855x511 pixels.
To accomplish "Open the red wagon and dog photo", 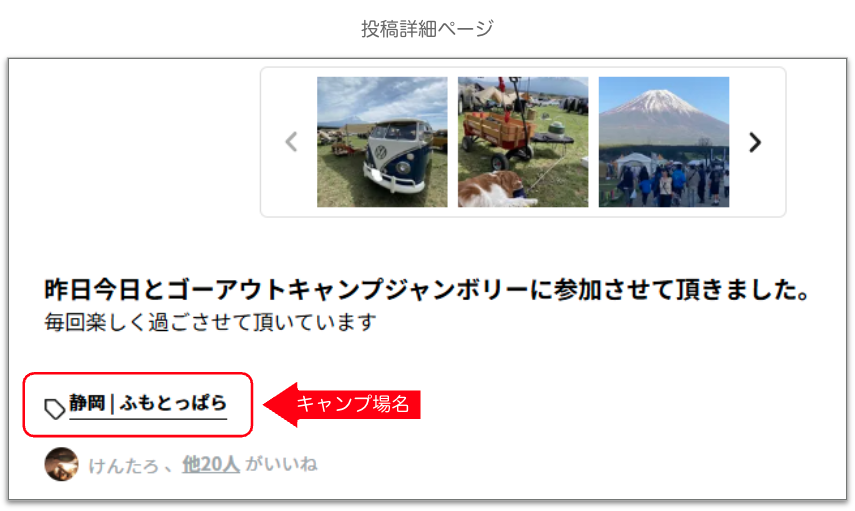I will (x=523, y=142).
